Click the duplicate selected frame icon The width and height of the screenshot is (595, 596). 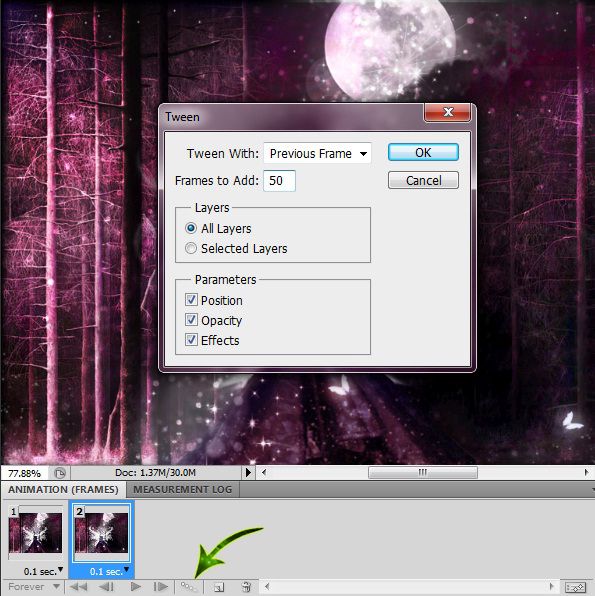[219, 587]
